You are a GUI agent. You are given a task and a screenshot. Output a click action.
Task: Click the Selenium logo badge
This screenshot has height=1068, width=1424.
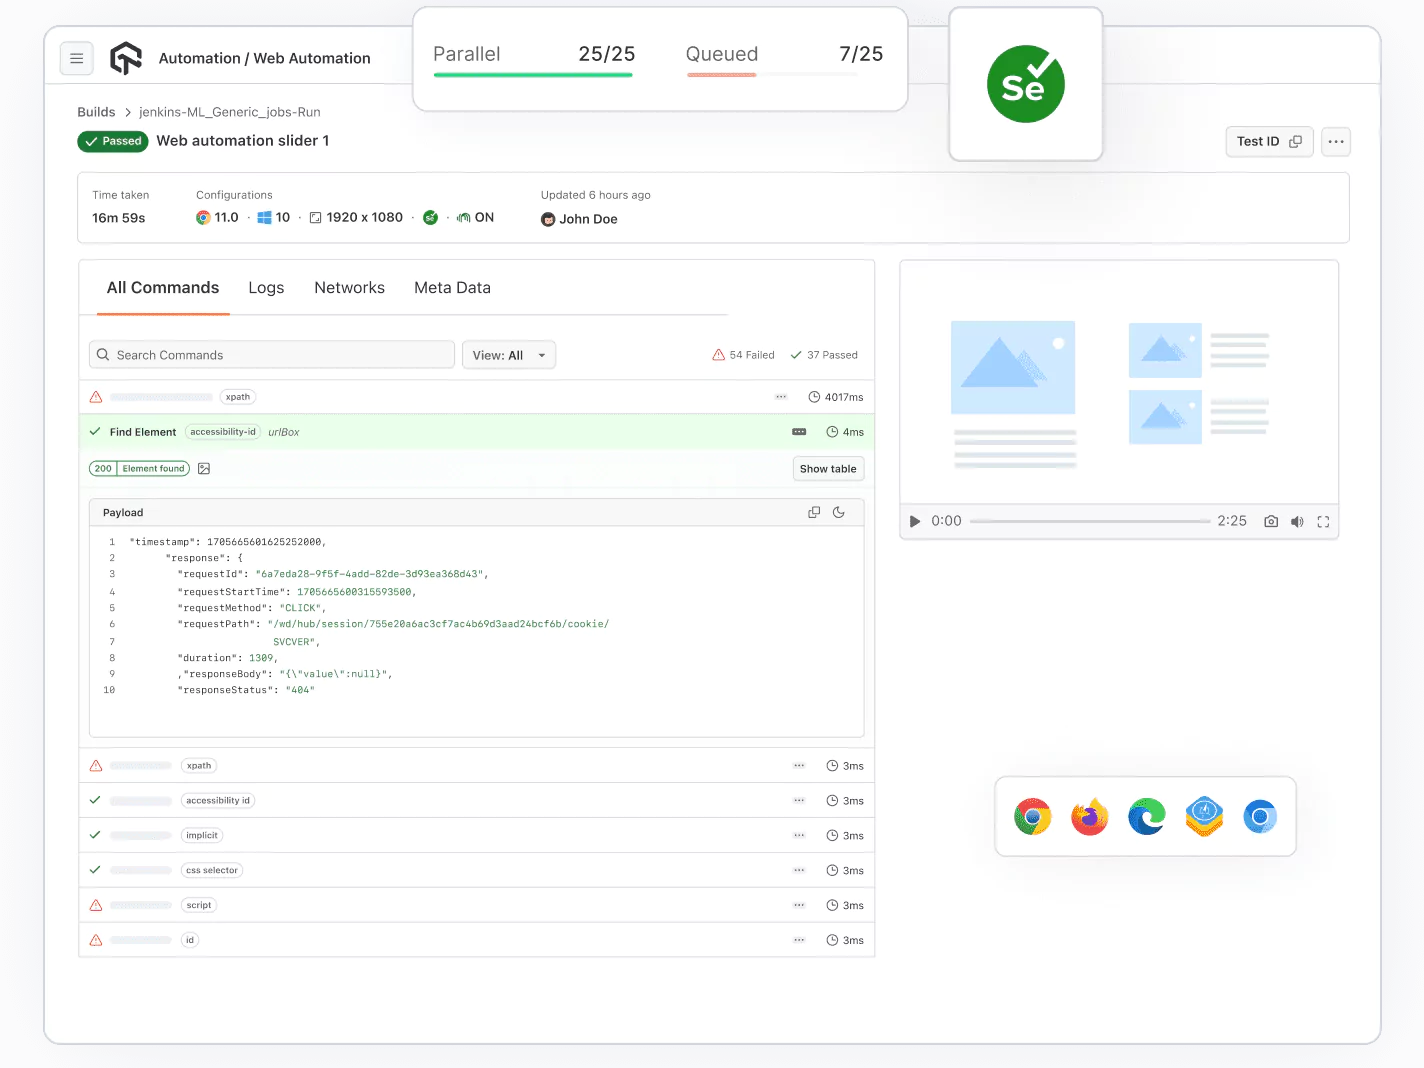click(1025, 84)
